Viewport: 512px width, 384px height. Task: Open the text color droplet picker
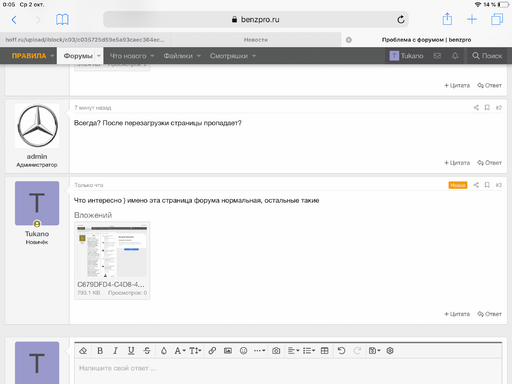tap(164, 351)
